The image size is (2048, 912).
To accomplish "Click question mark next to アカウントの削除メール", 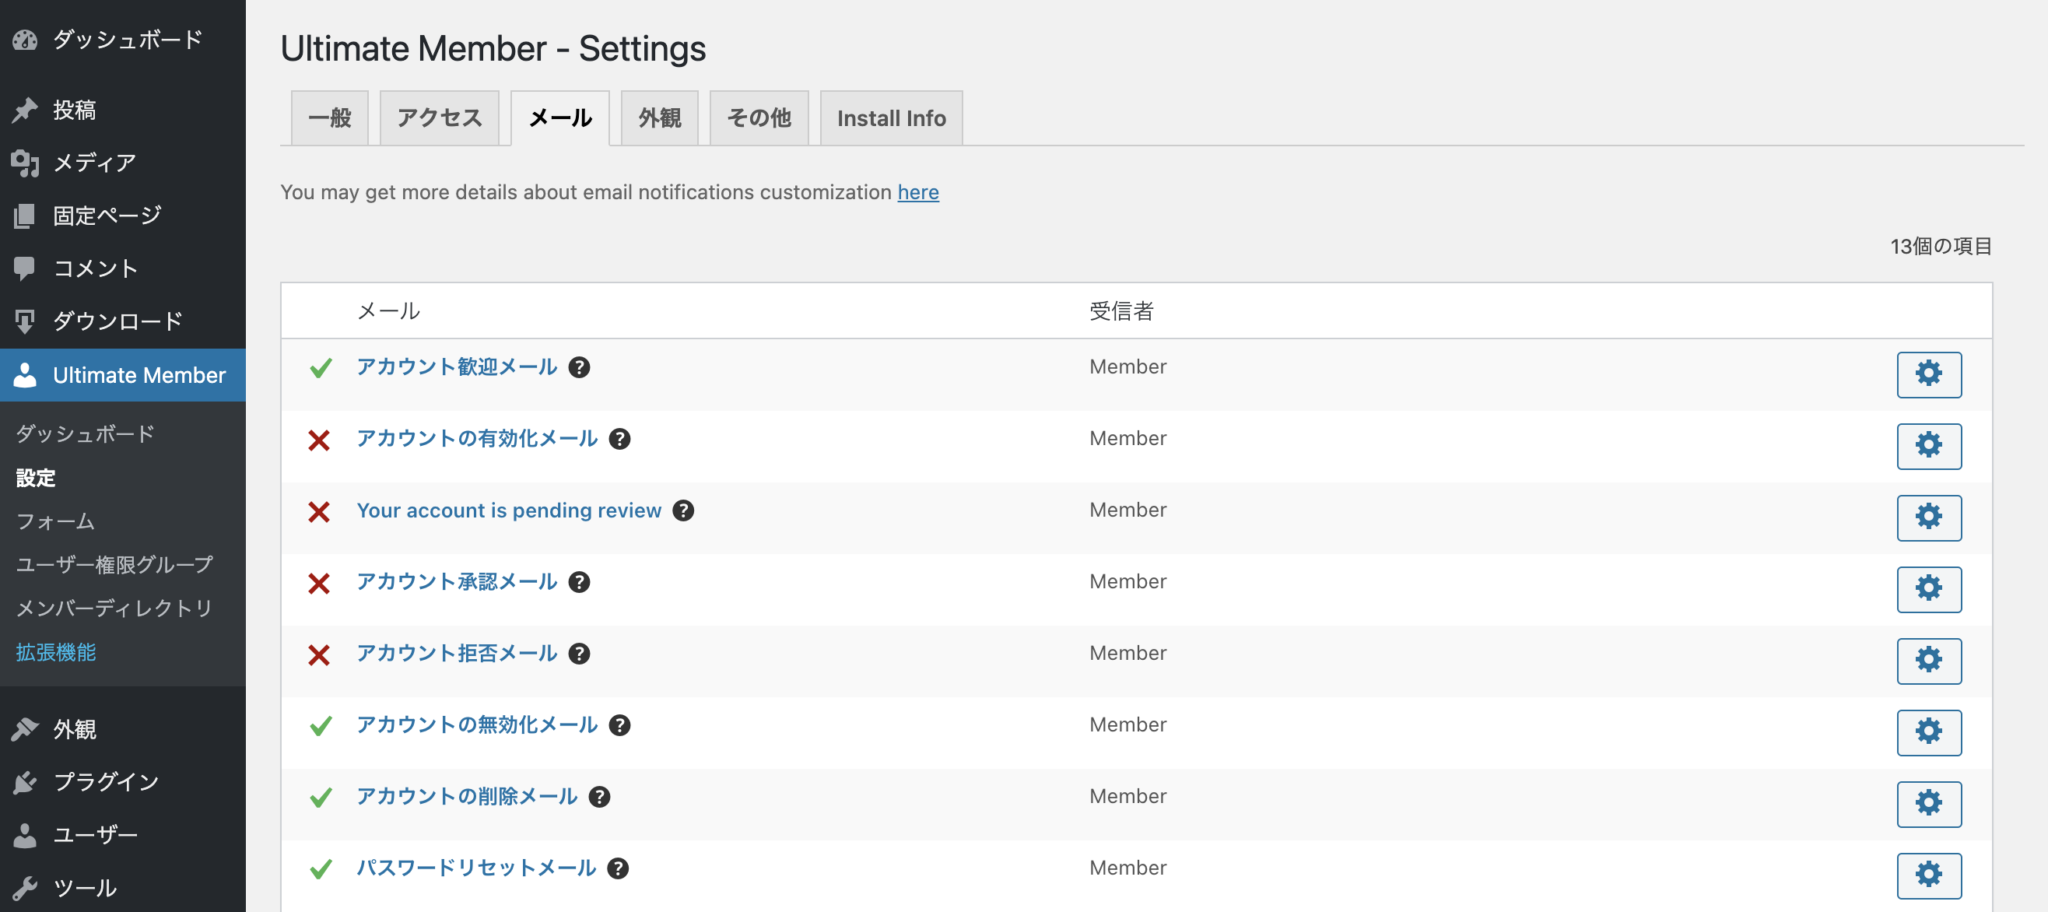I will pyautogui.click(x=599, y=797).
